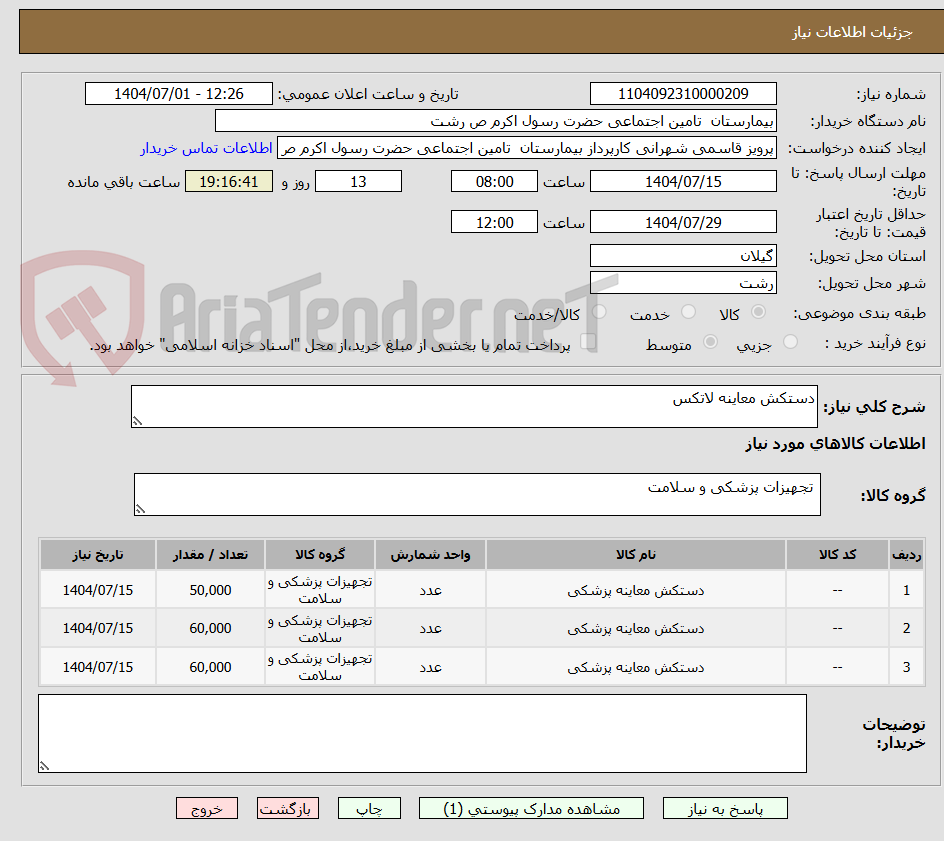Click the چاپ button
Viewport: 944px width, 841px height.
click(369, 808)
